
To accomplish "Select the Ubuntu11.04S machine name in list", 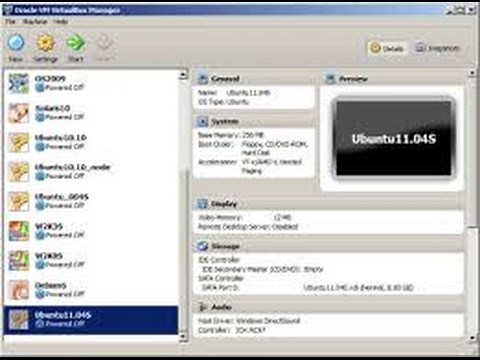I will [63, 315].
